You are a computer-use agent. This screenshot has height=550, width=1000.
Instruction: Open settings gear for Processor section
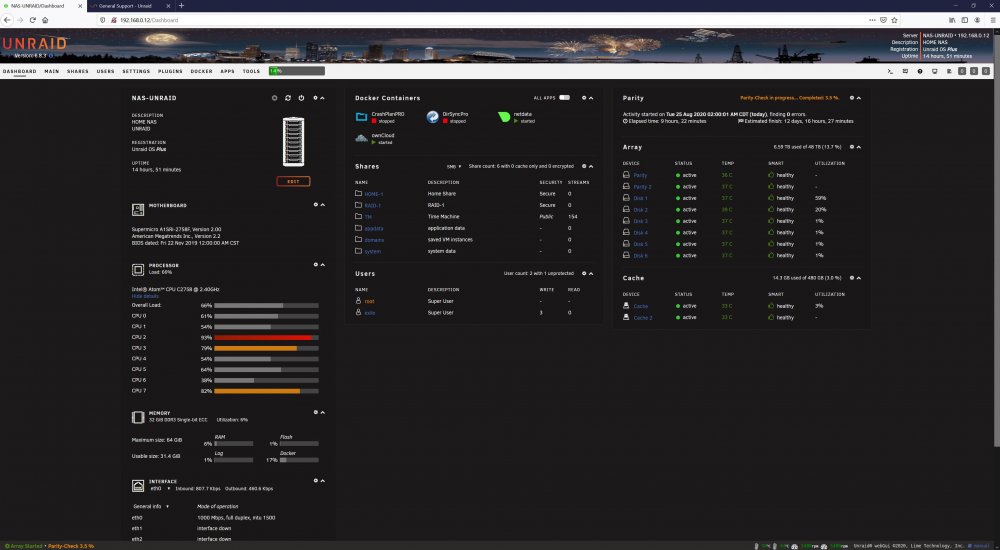[315, 264]
